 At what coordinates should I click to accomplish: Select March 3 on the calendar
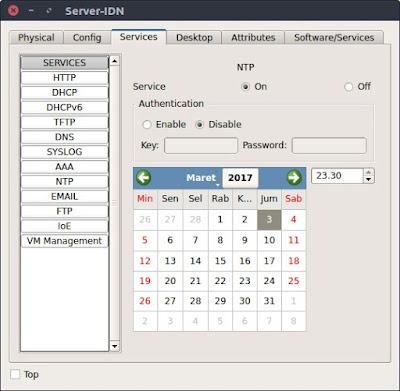pos(269,220)
